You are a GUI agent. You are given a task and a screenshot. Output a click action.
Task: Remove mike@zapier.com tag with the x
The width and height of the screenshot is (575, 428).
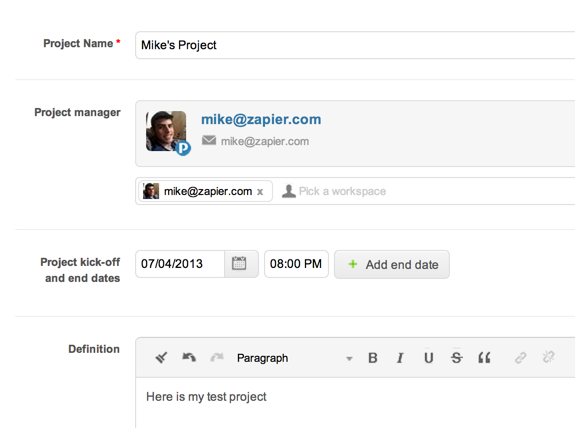point(260,191)
